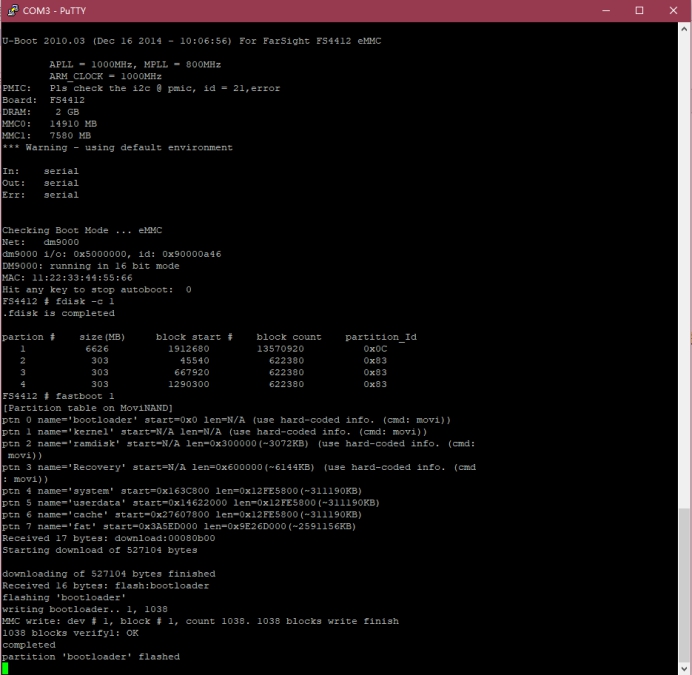The width and height of the screenshot is (692, 675).
Task: Click '1038 blocks verify1: OK' line
Action: pyautogui.click(x=70, y=634)
